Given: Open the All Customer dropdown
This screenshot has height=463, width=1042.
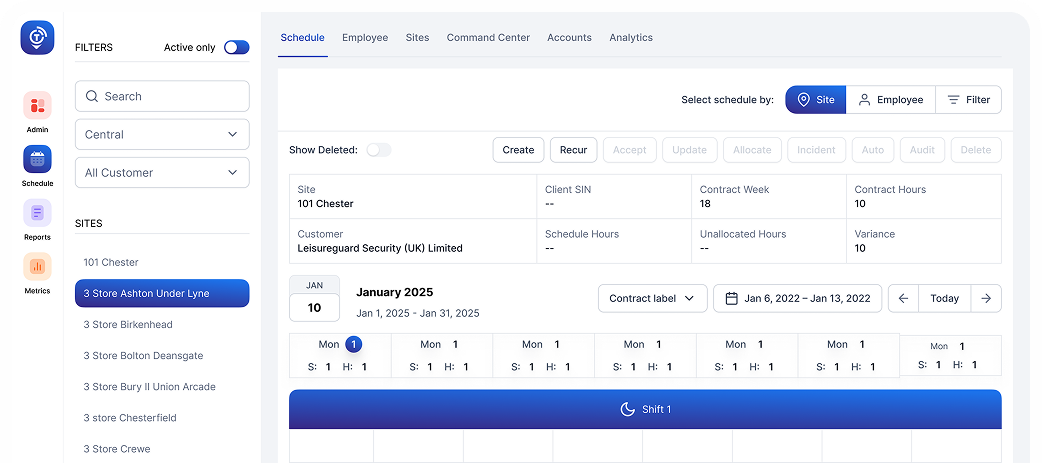Looking at the screenshot, I should point(162,172).
